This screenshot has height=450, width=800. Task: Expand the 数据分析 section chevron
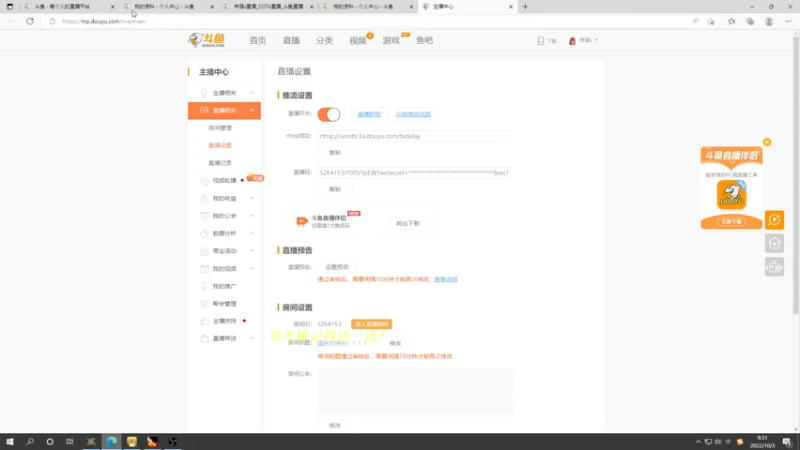[252, 233]
